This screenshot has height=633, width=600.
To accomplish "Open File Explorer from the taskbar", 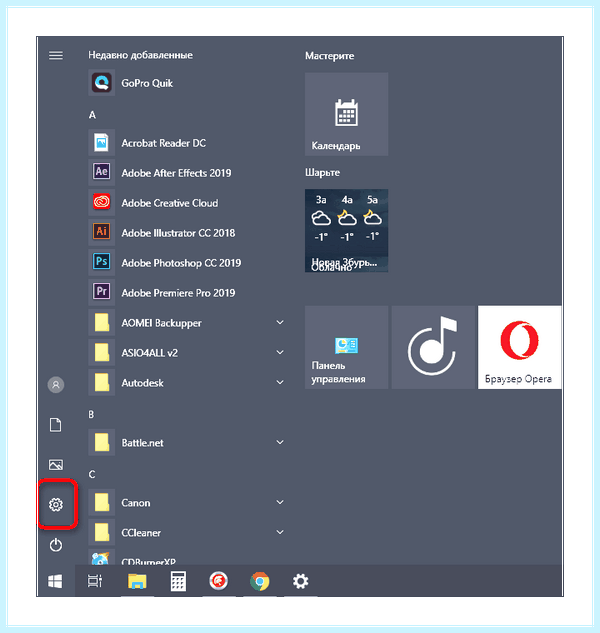I will click(137, 581).
